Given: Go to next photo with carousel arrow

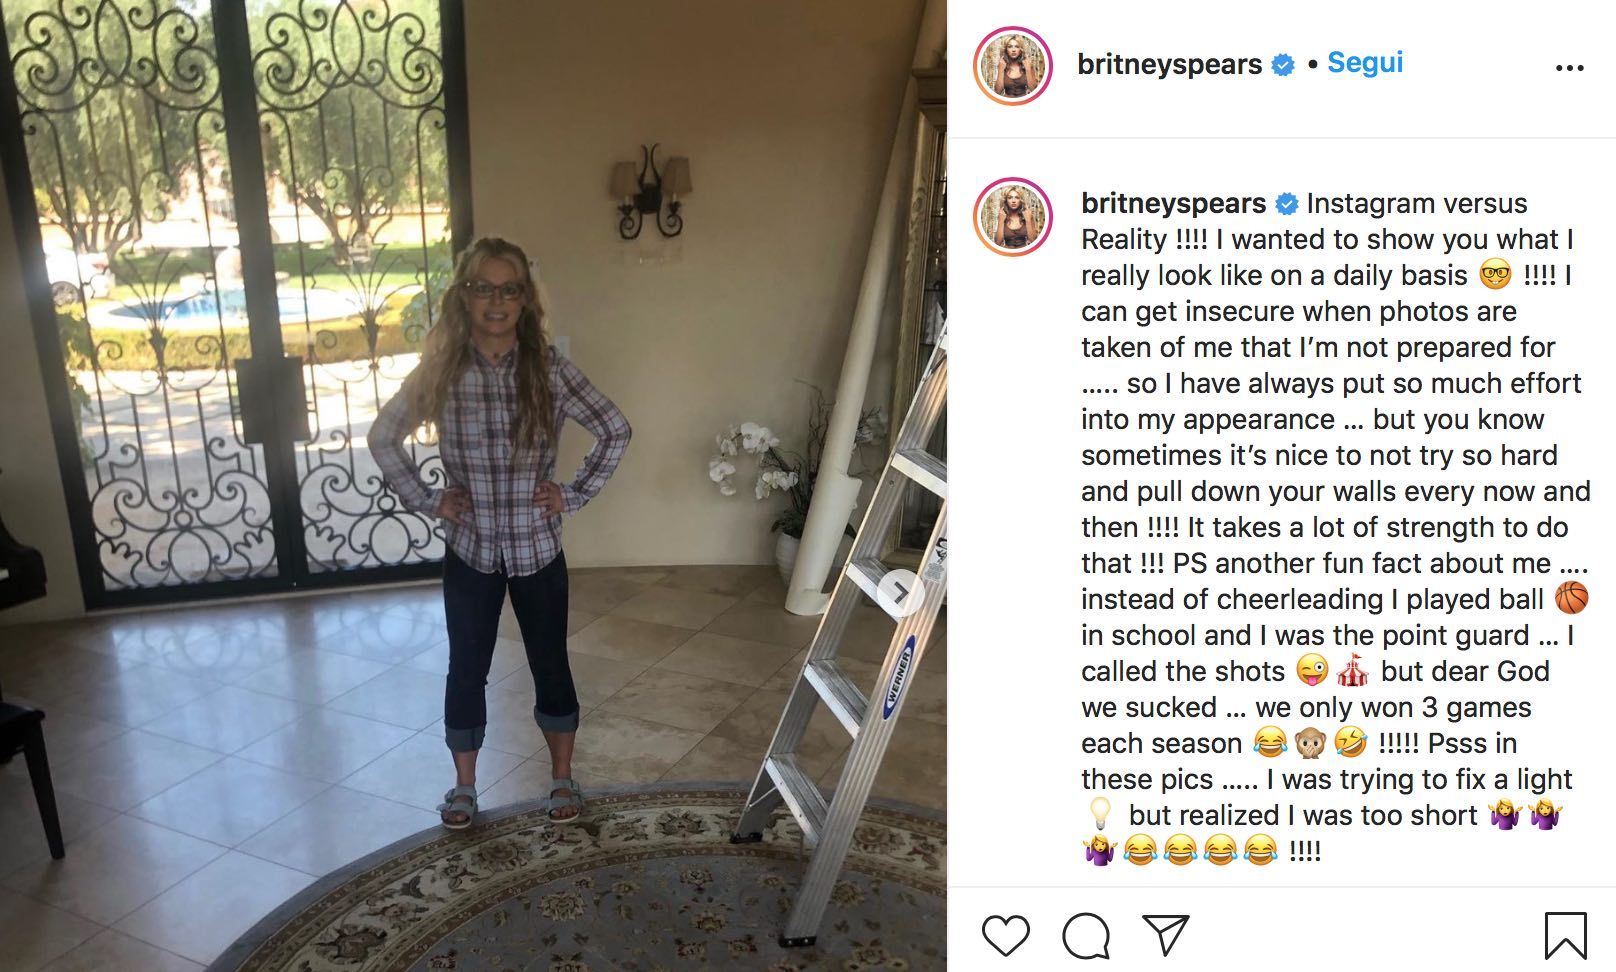Looking at the screenshot, I should (901, 594).
